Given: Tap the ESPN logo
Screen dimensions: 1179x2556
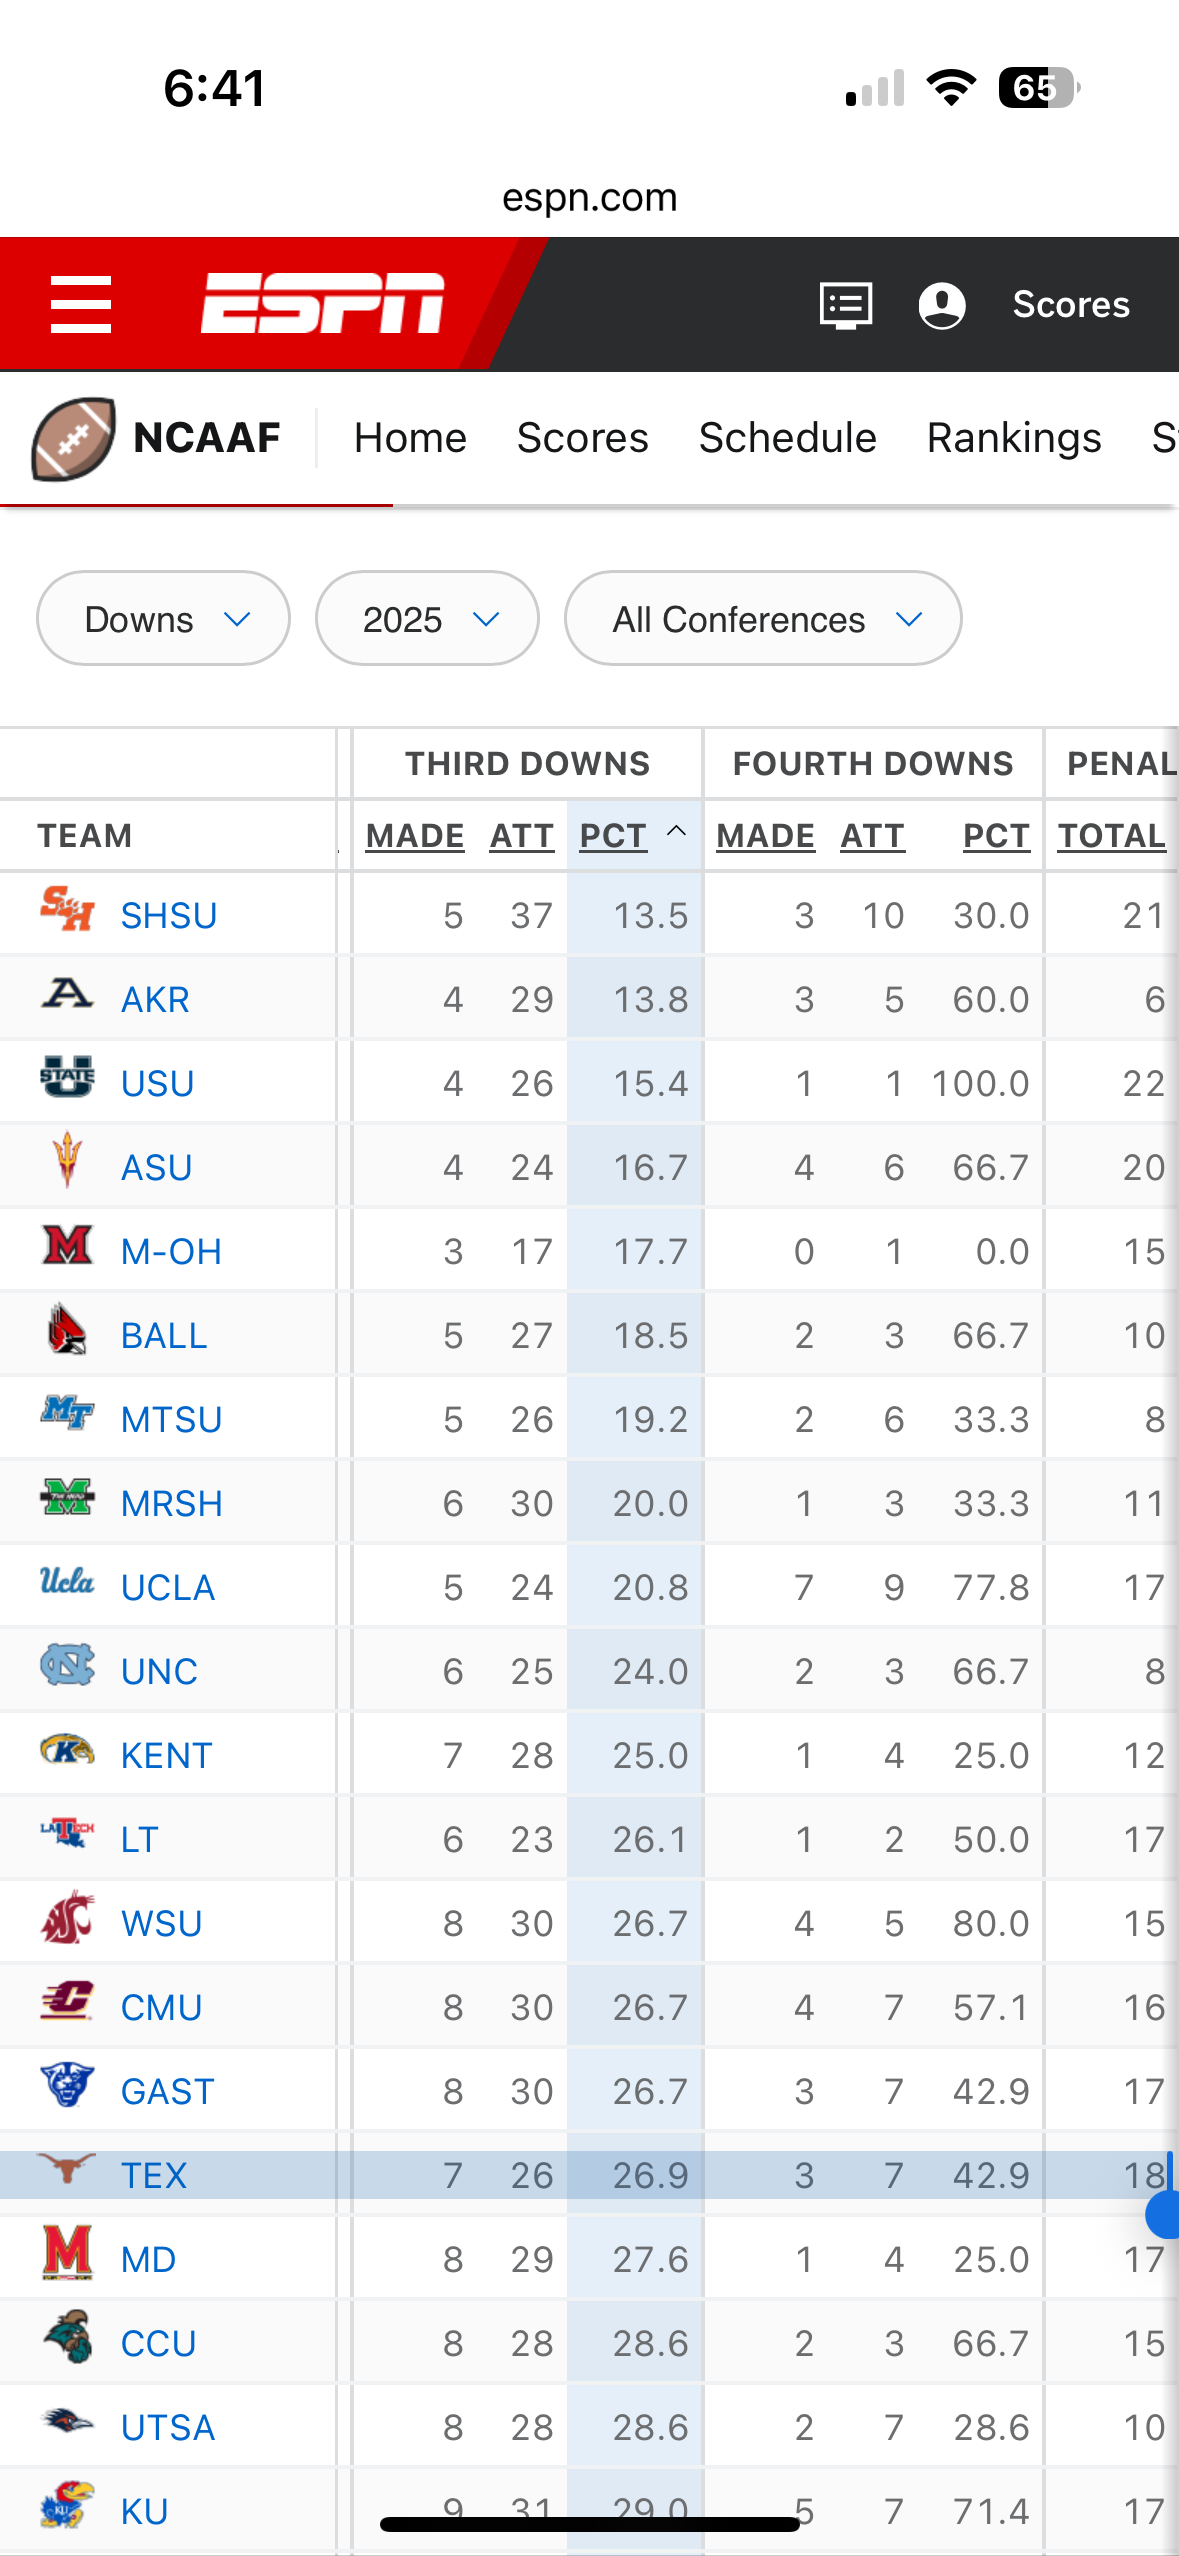Looking at the screenshot, I should point(322,303).
